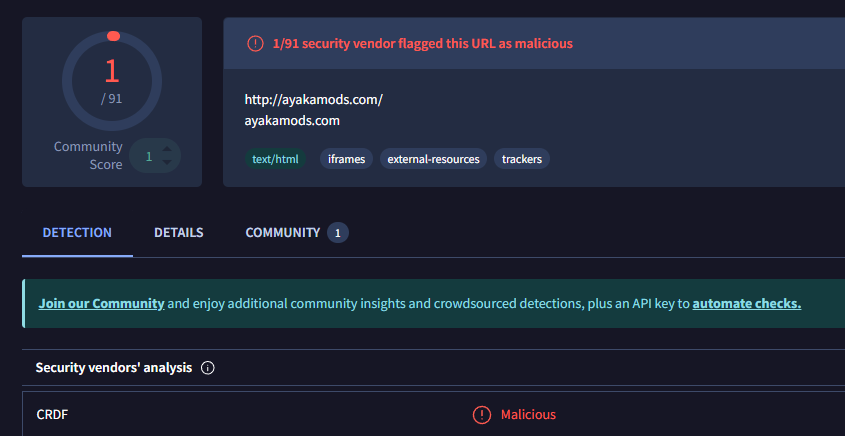The width and height of the screenshot is (845, 436).
Task: Click the URL http://ayakamods.com/
Action: [x=314, y=100]
